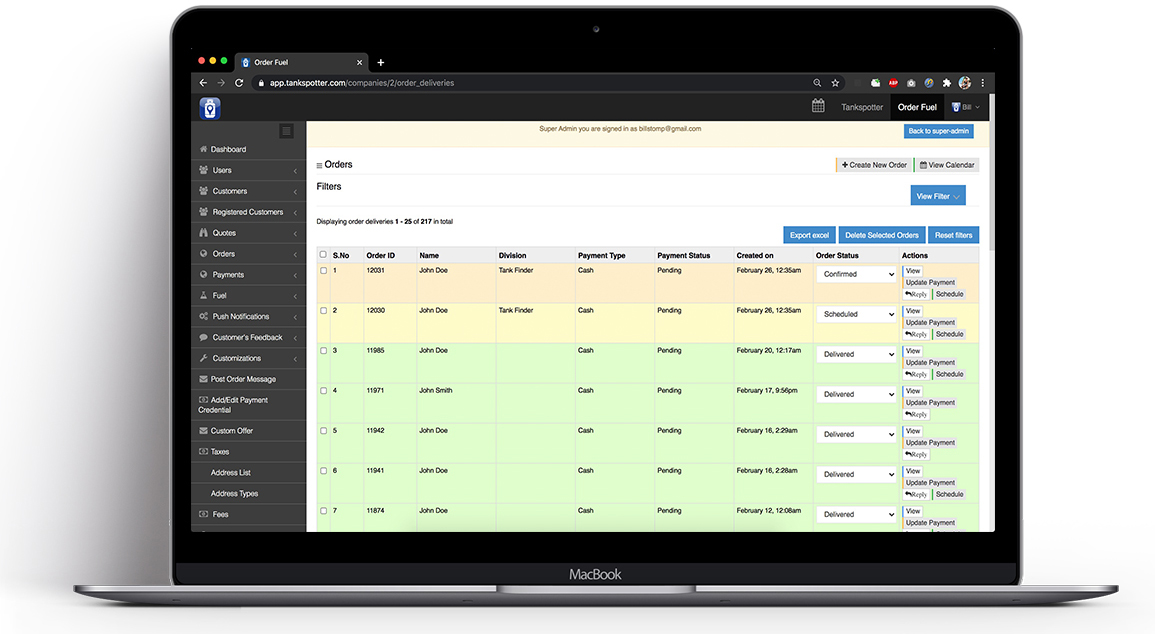Click the browser reload icon
This screenshot has width=1155, height=634.
click(x=239, y=83)
